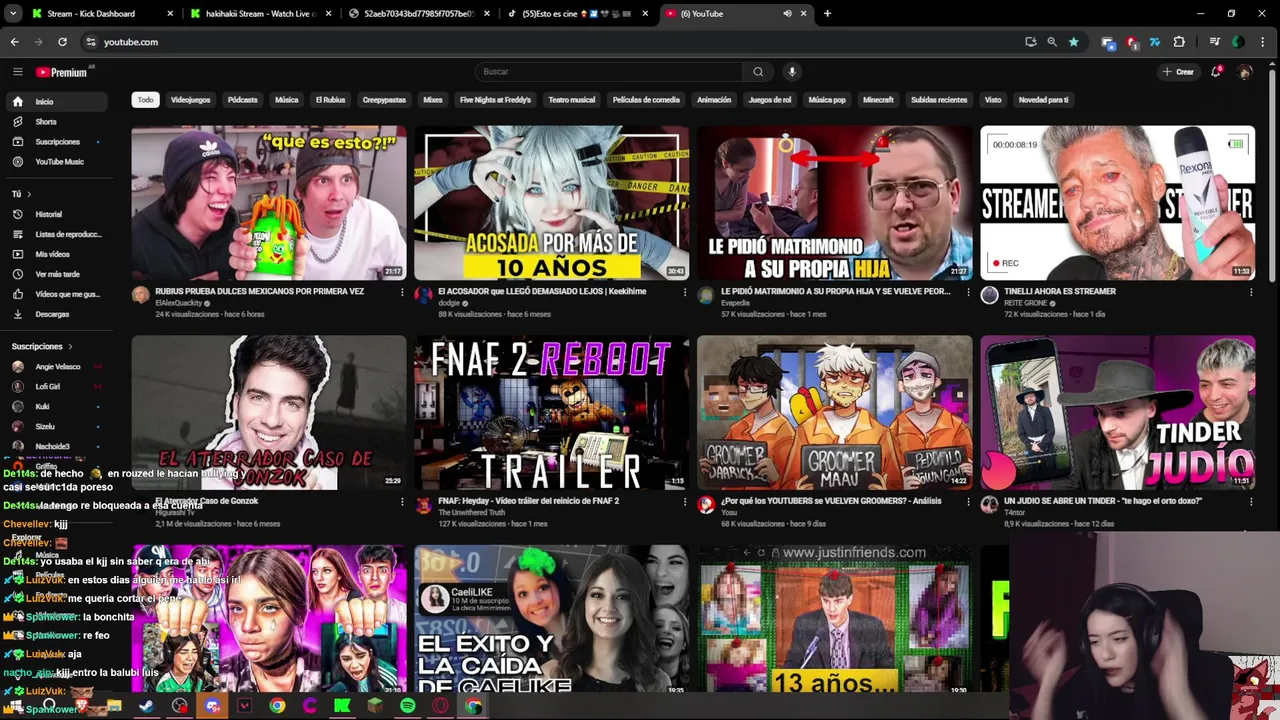Open Discord from the Windows taskbar
Screen dimensions: 1280x720
click(x=212, y=706)
